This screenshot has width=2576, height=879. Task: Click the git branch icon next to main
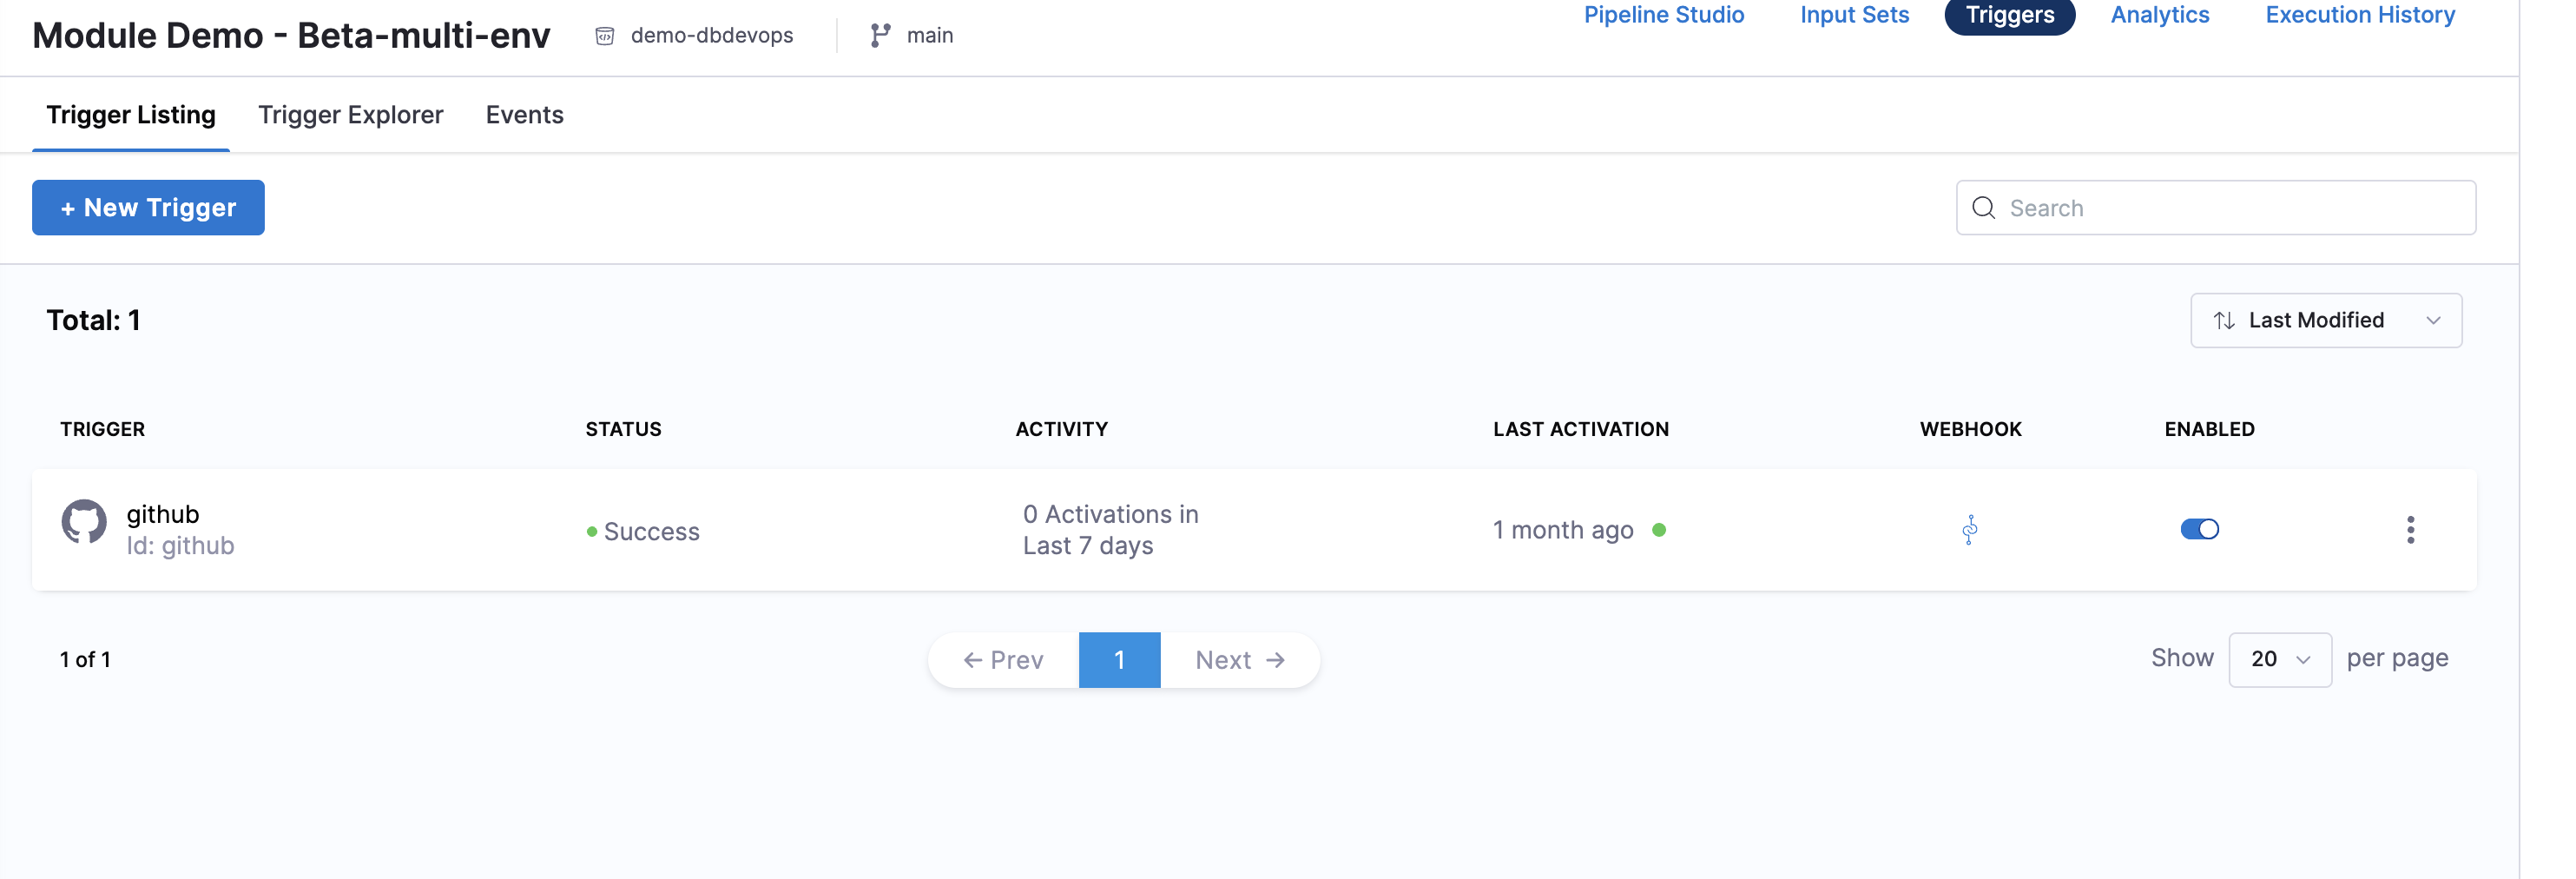[880, 36]
